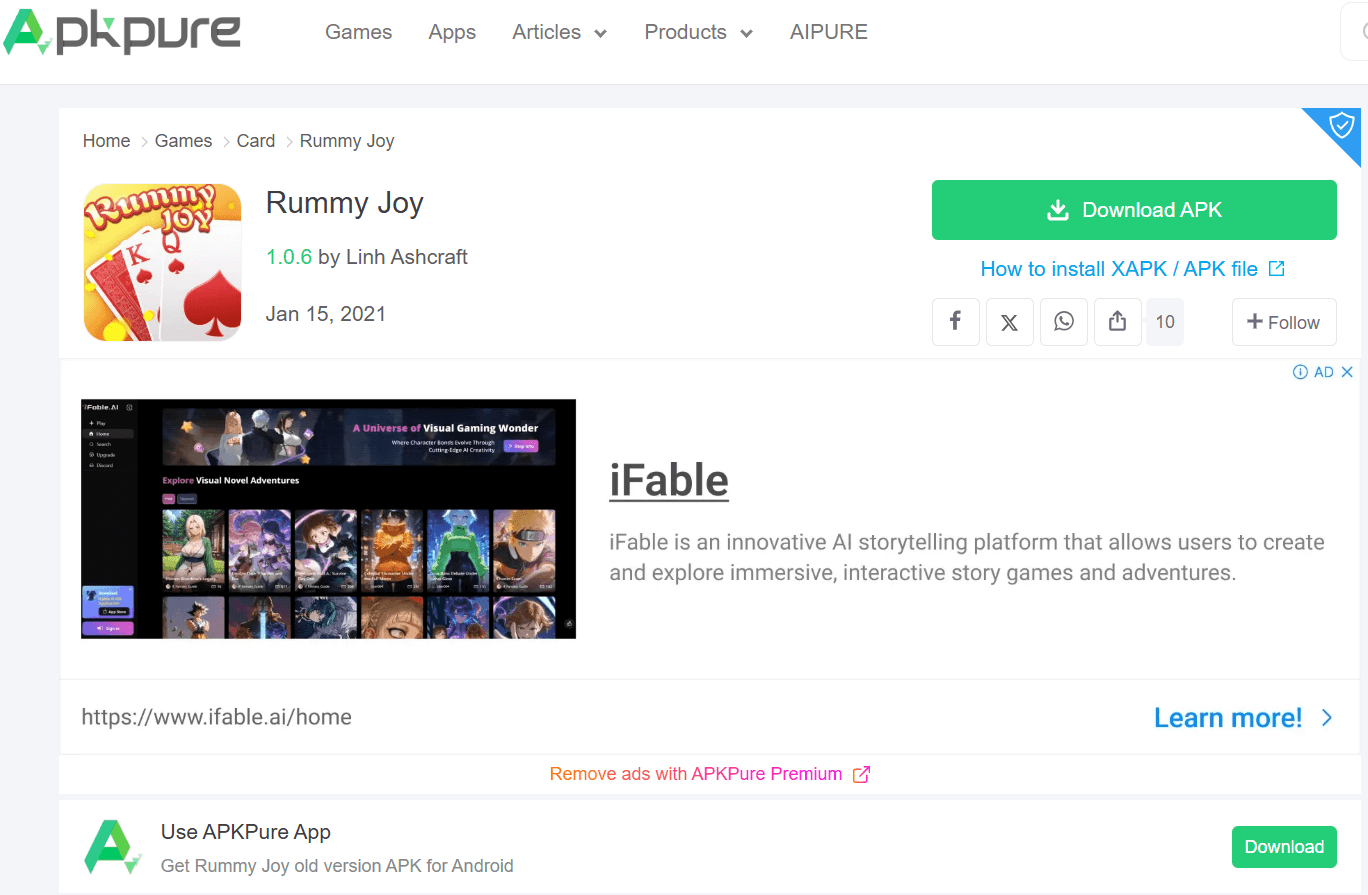
Task: Close the iFable ad with X
Action: coord(1347,372)
